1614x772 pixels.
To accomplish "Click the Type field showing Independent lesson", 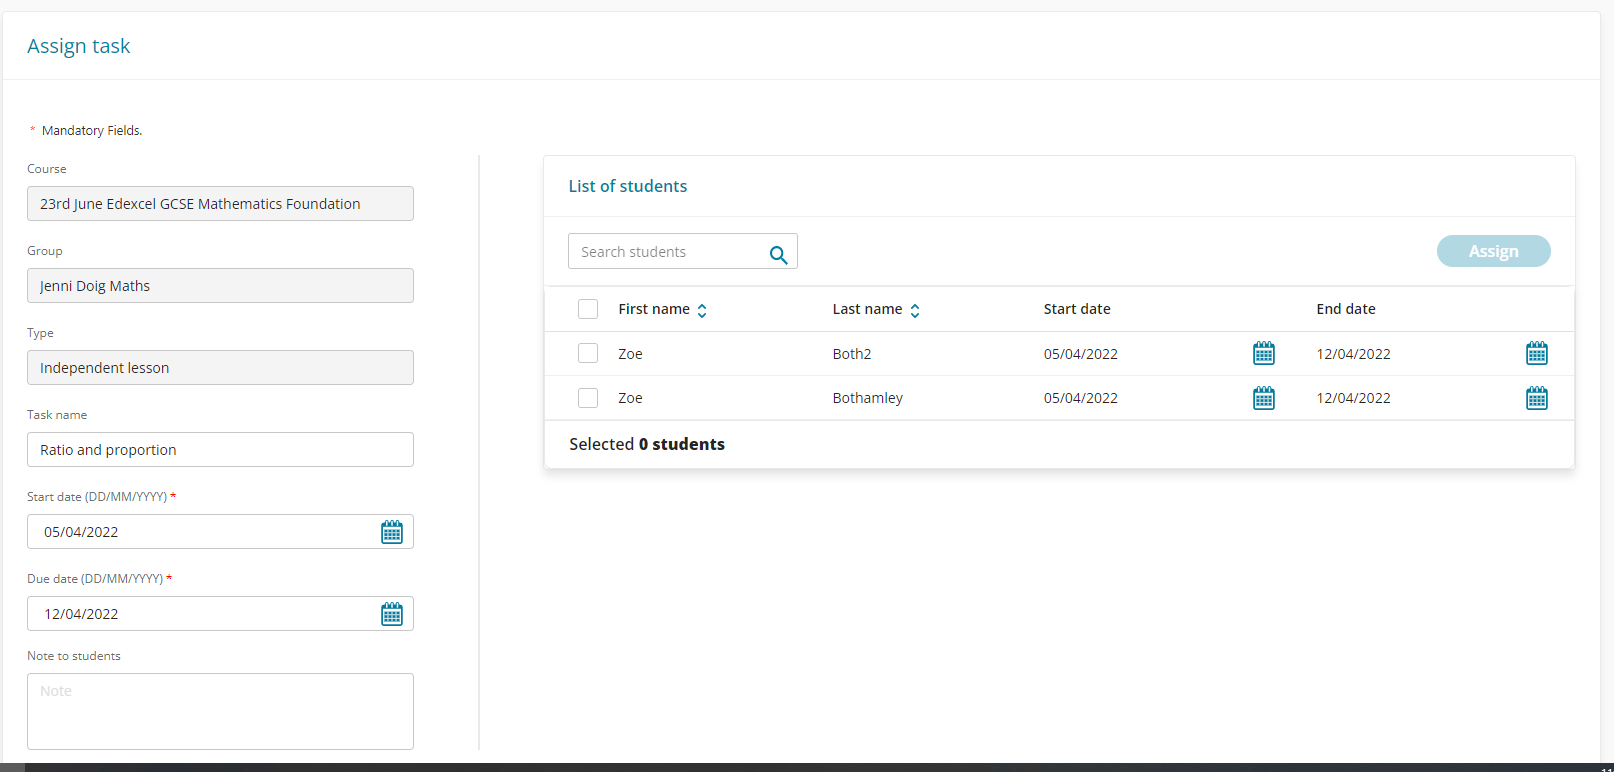I will pos(220,368).
